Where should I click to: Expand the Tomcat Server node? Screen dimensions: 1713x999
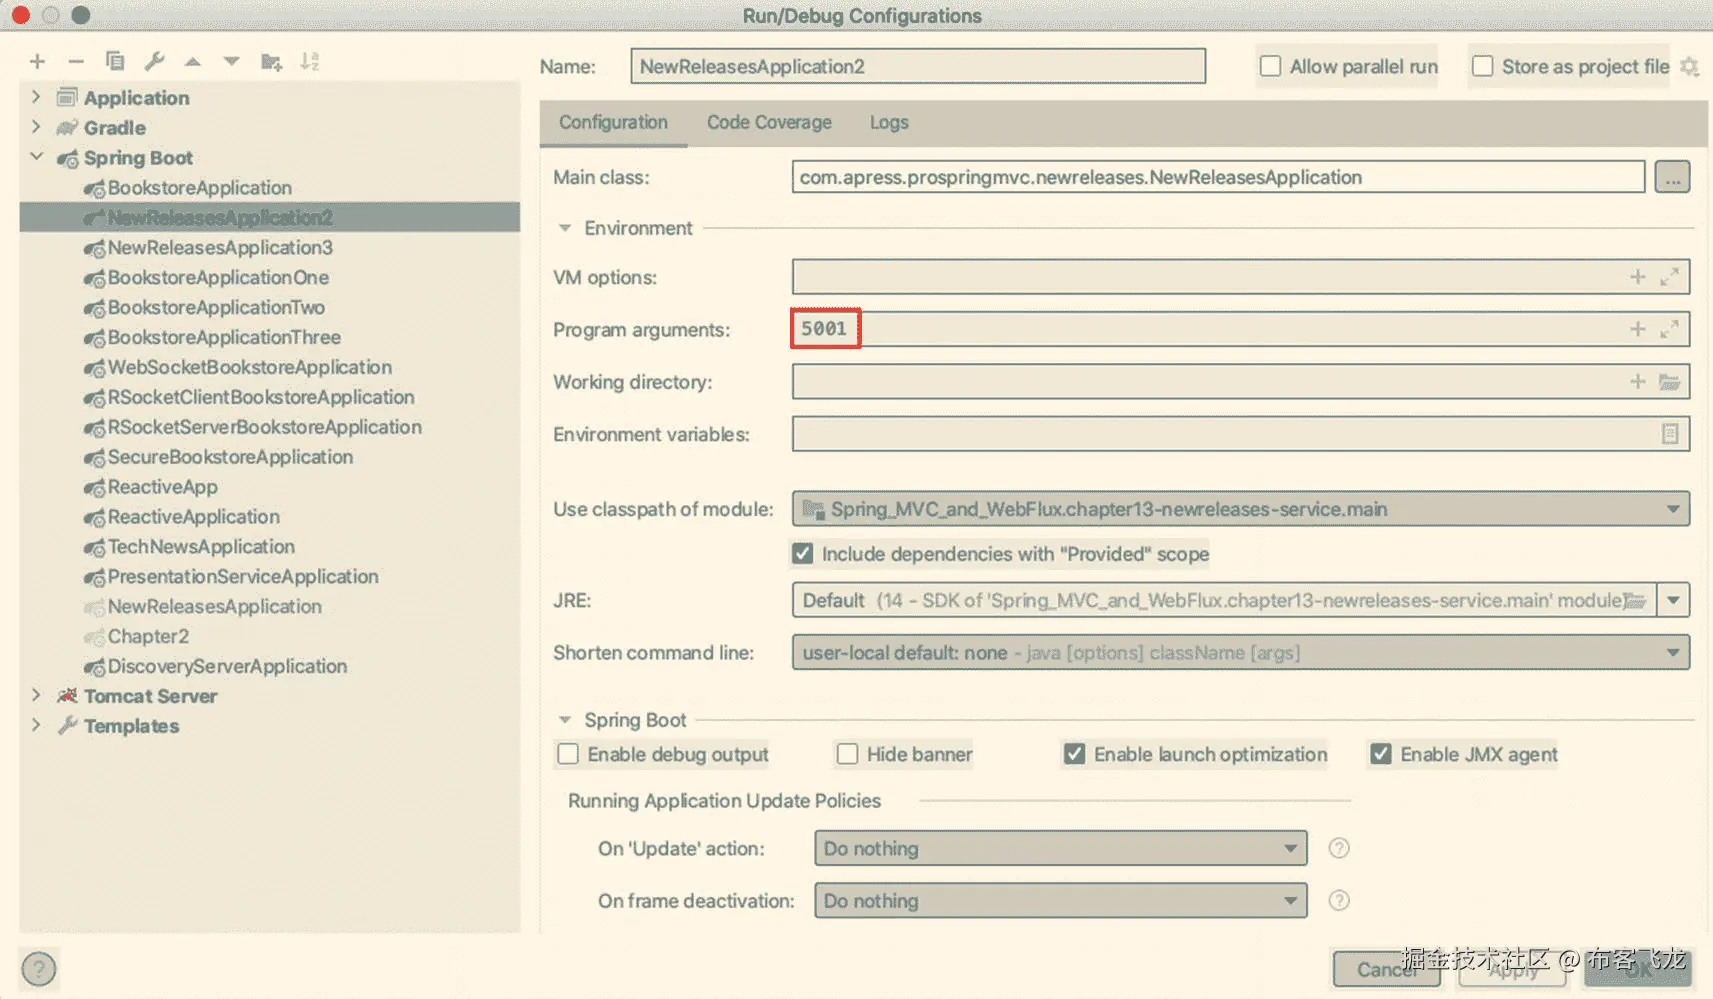pos(37,695)
